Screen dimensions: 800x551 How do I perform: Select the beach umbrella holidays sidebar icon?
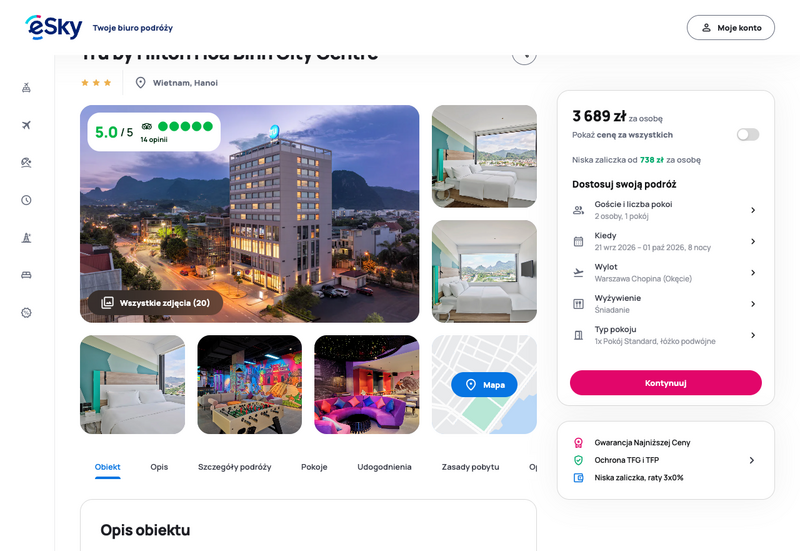coord(27,162)
